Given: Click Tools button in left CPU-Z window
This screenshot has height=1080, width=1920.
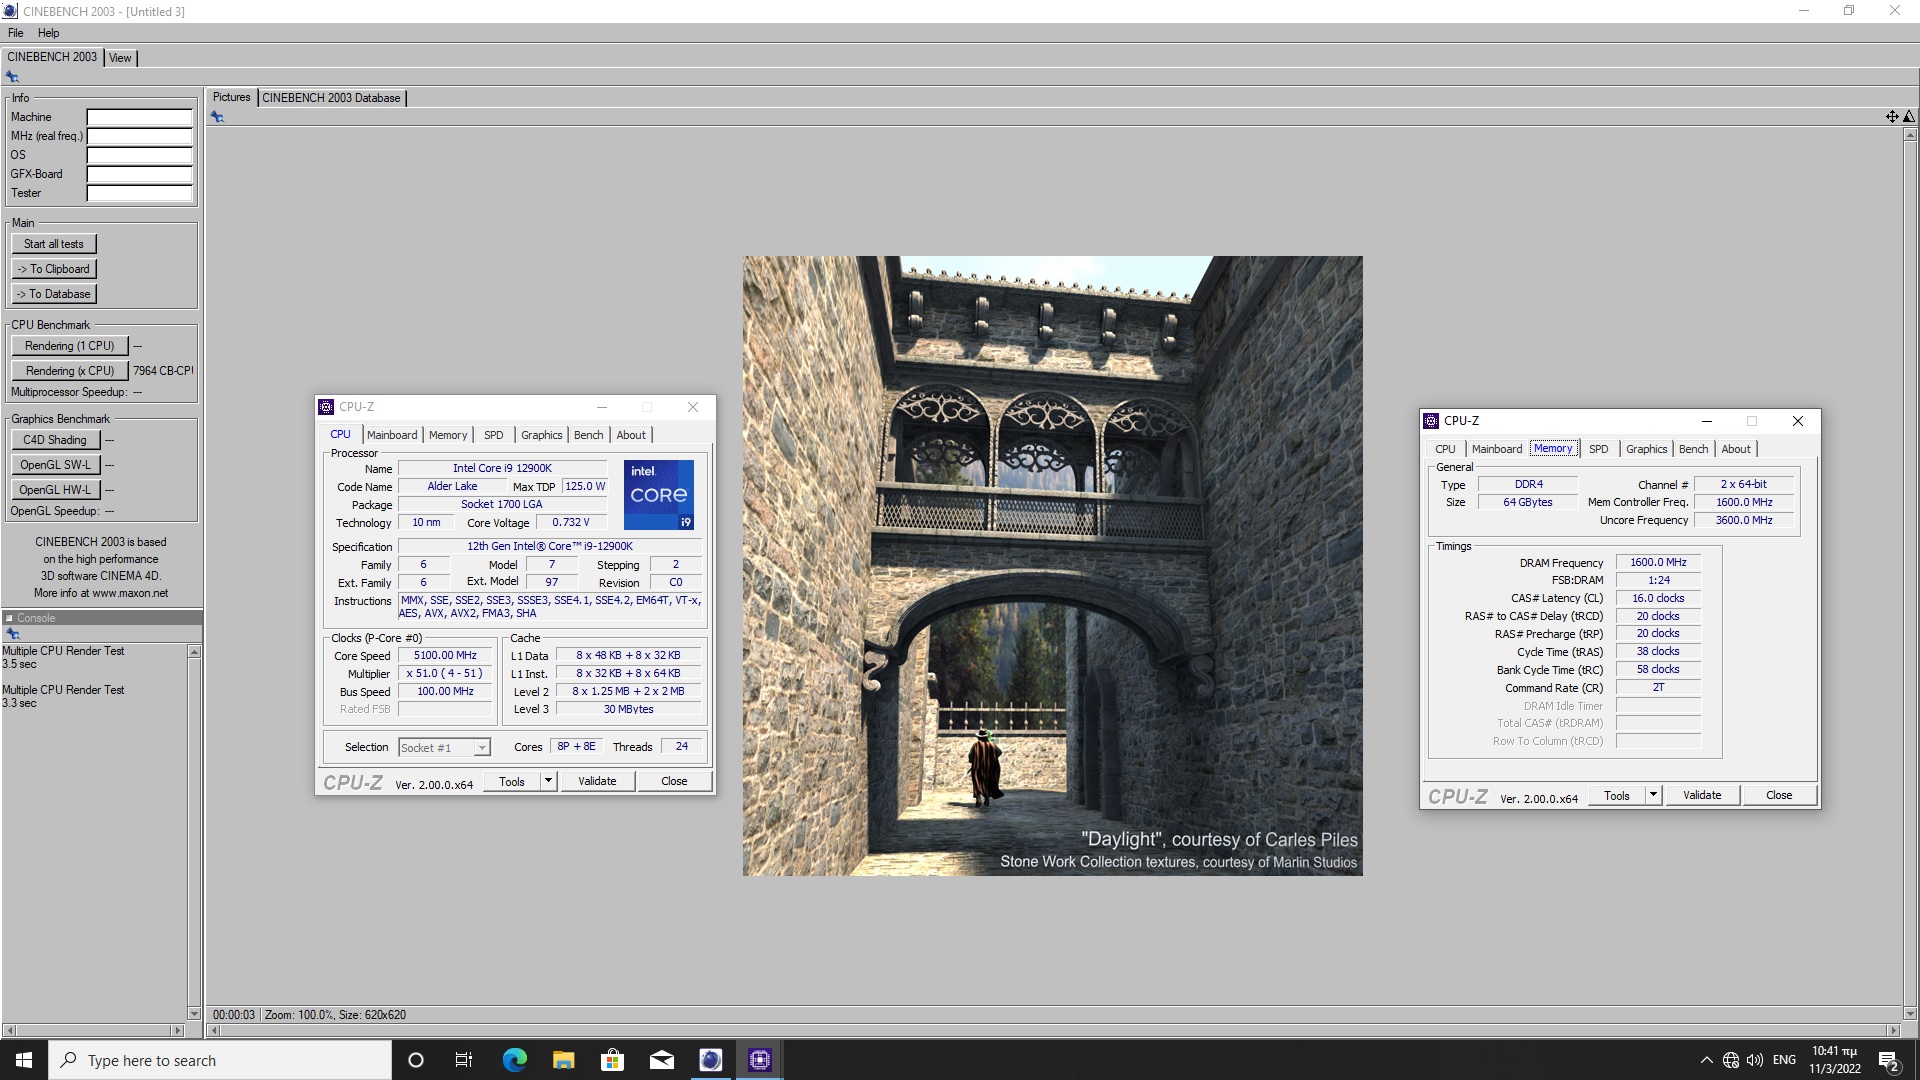Looking at the screenshot, I should 512,782.
